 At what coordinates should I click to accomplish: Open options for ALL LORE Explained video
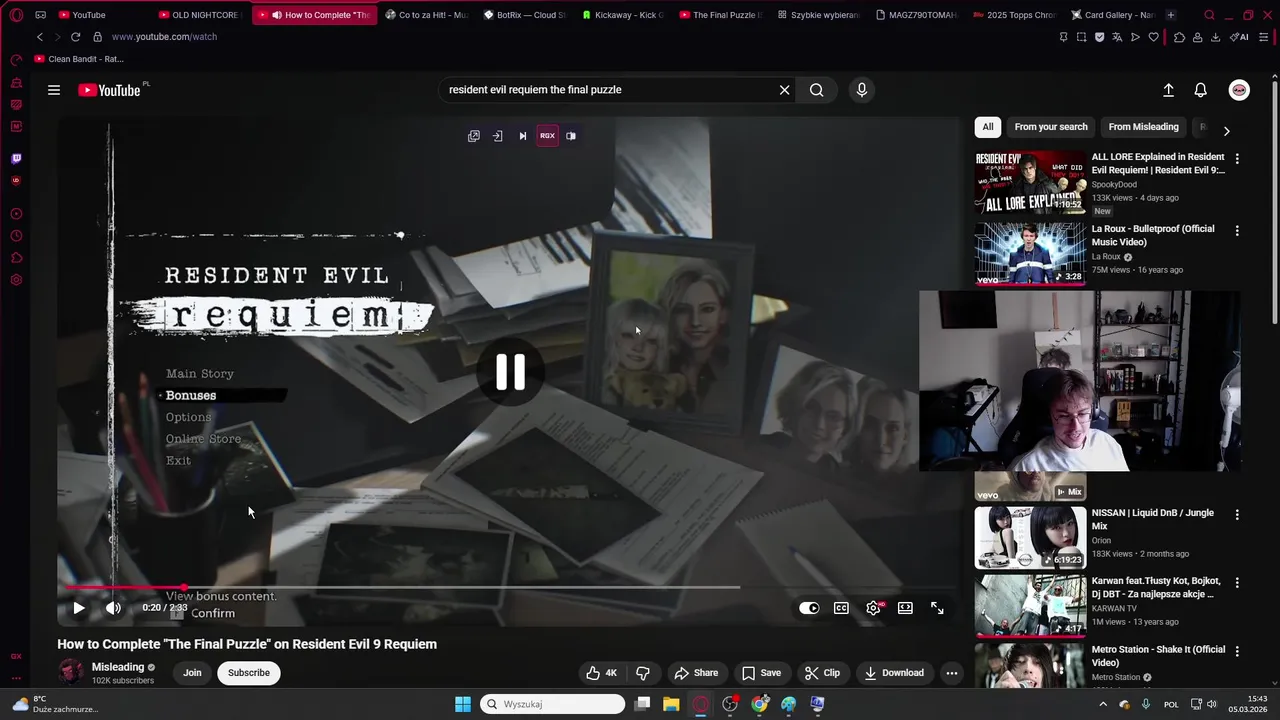tap(1237, 159)
